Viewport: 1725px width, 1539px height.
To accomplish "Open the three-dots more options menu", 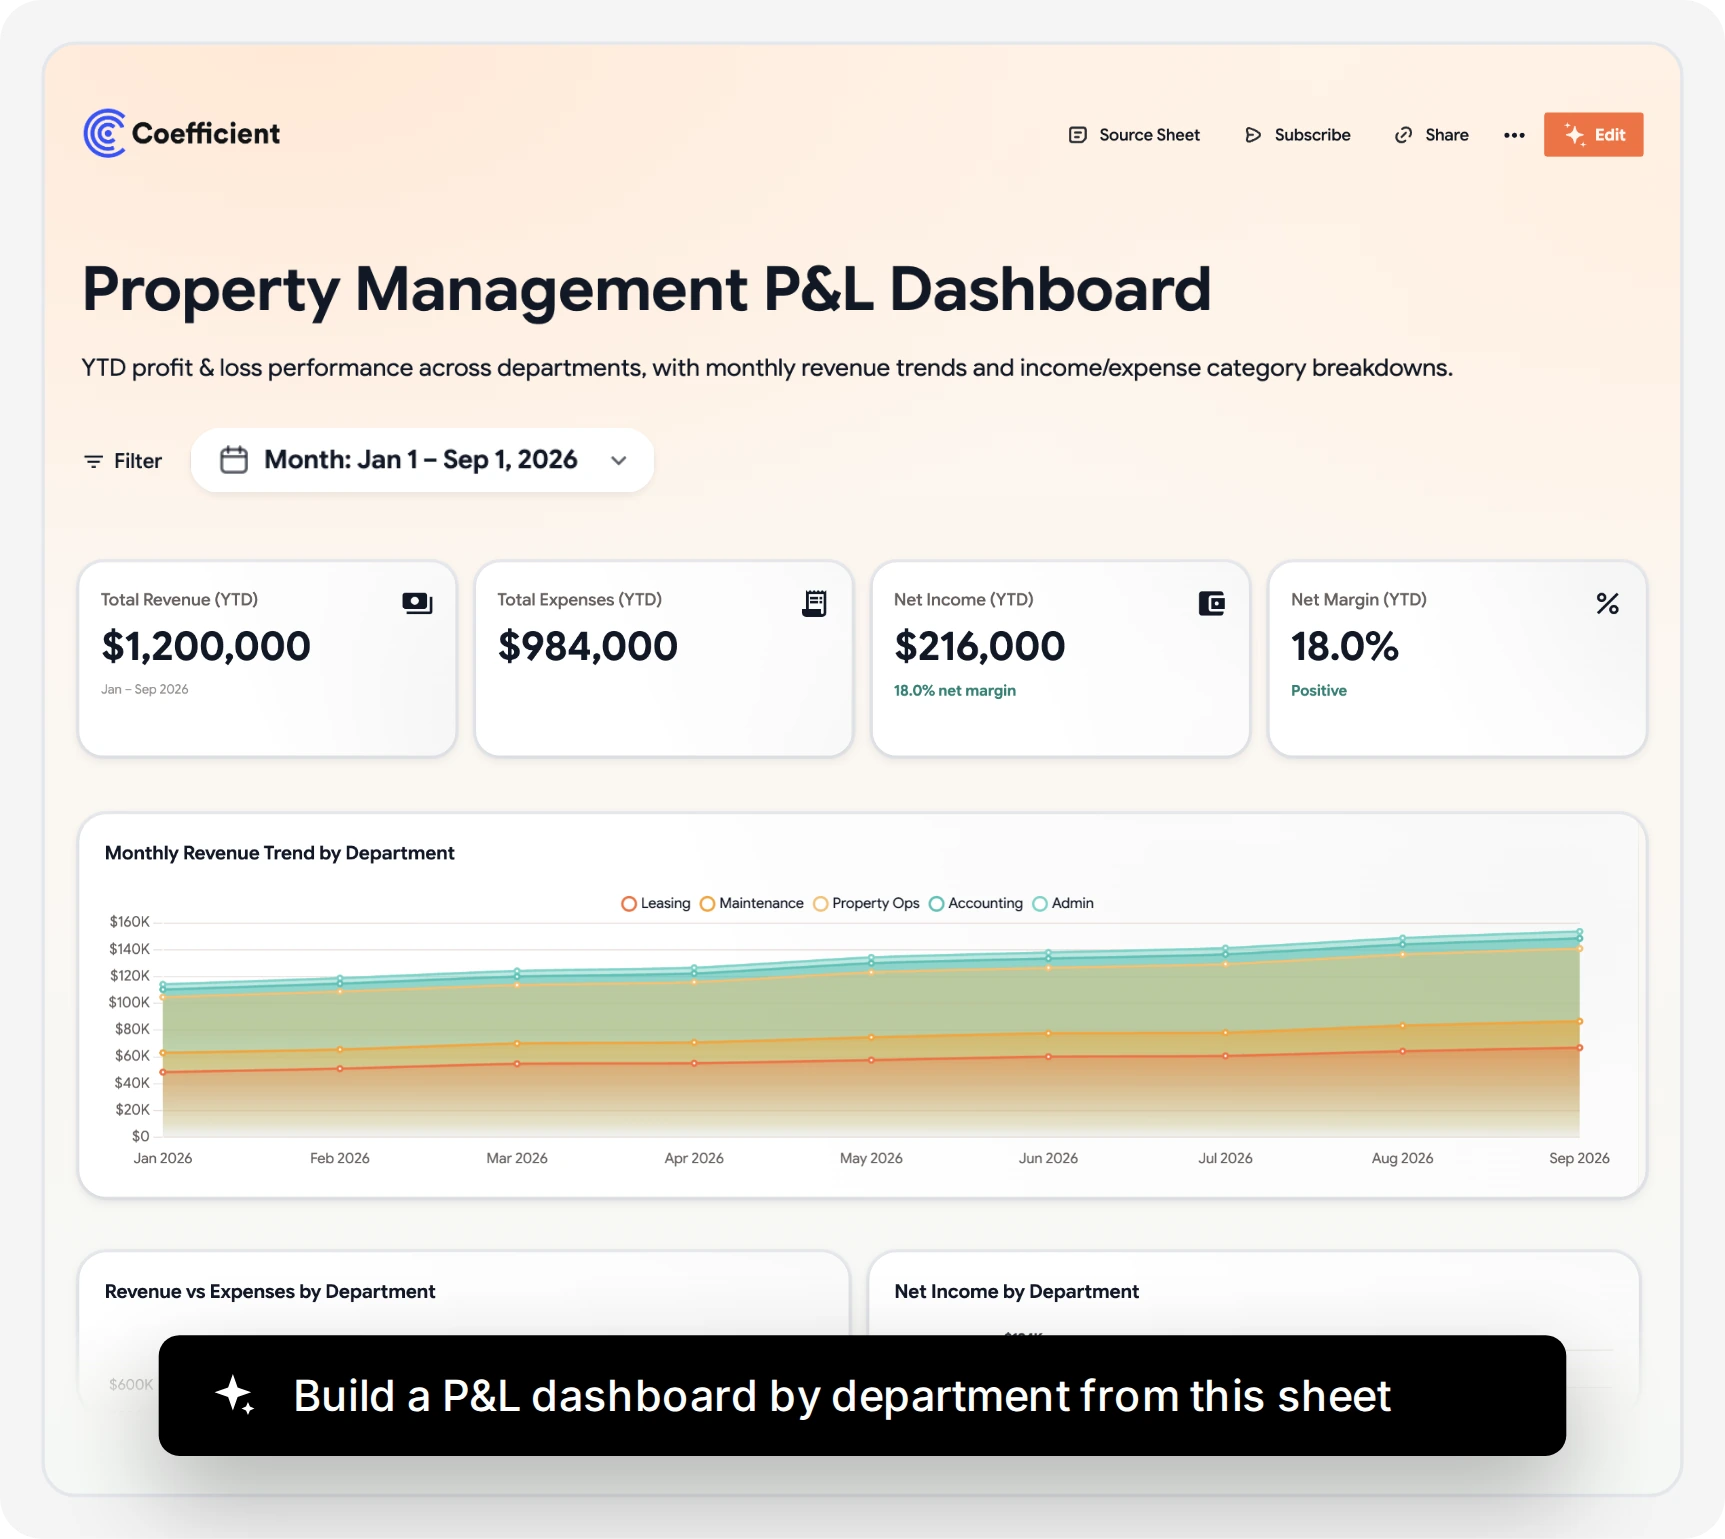I will [1514, 135].
